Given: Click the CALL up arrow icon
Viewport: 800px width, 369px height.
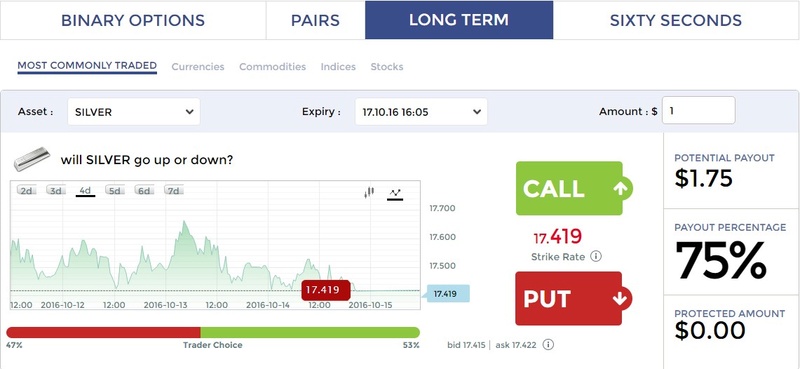Looking at the screenshot, I should click(x=620, y=189).
